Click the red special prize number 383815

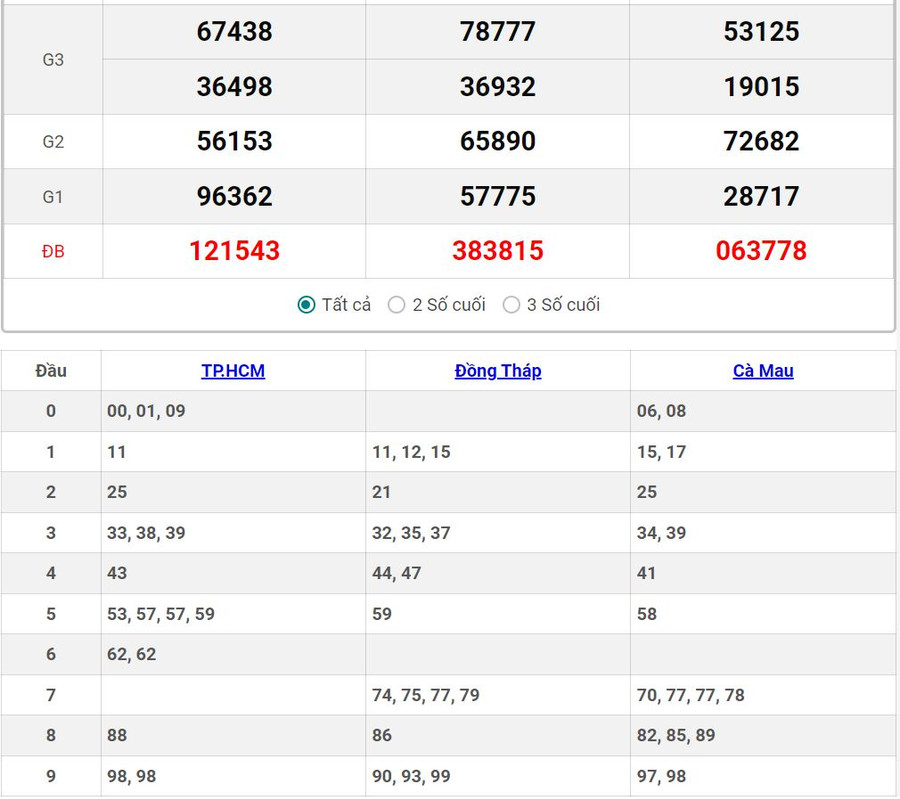tap(498, 251)
